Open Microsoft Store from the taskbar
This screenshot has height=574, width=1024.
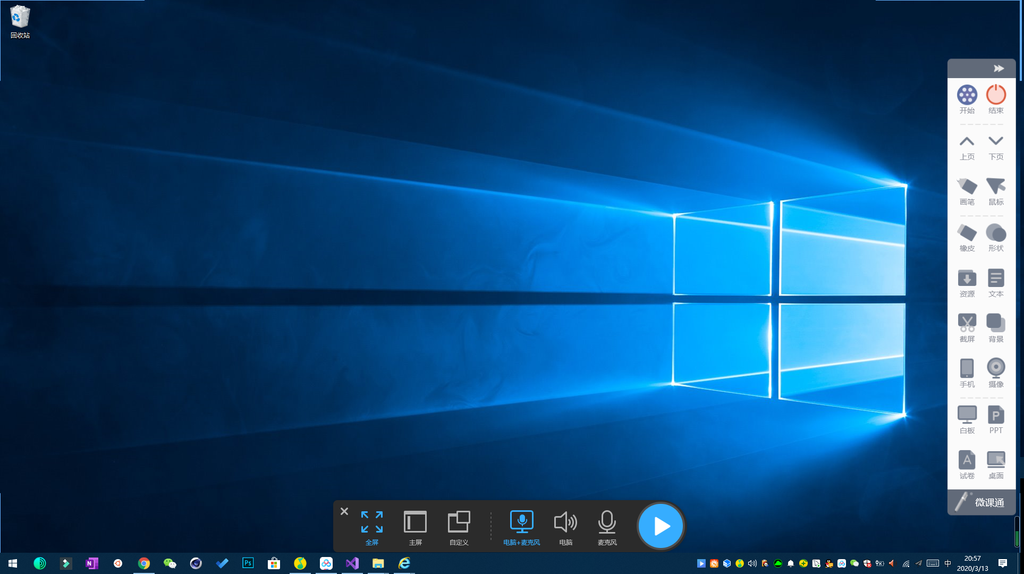click(x=274, y=563)
